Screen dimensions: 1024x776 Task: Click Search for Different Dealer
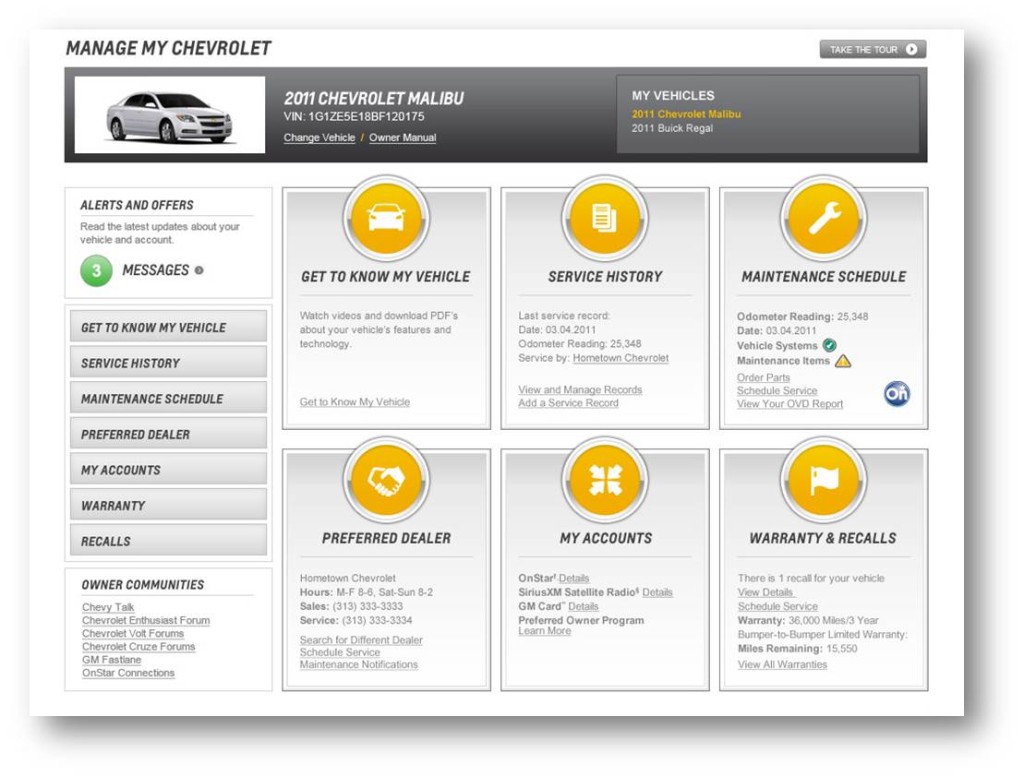[361, 639]
